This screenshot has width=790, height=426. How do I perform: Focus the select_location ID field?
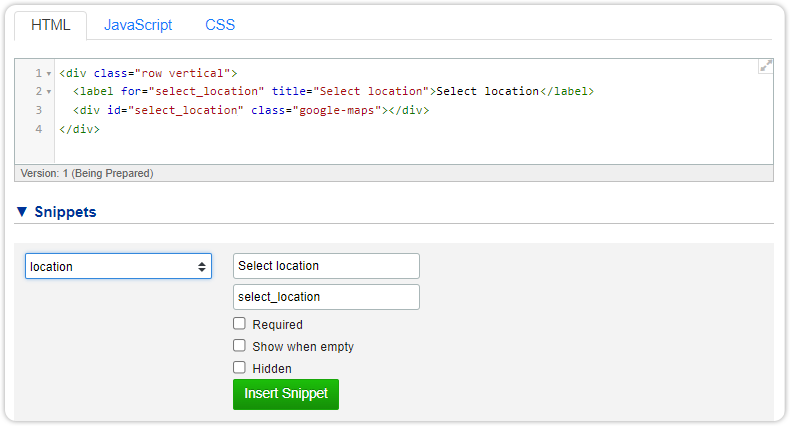(326, 297)
